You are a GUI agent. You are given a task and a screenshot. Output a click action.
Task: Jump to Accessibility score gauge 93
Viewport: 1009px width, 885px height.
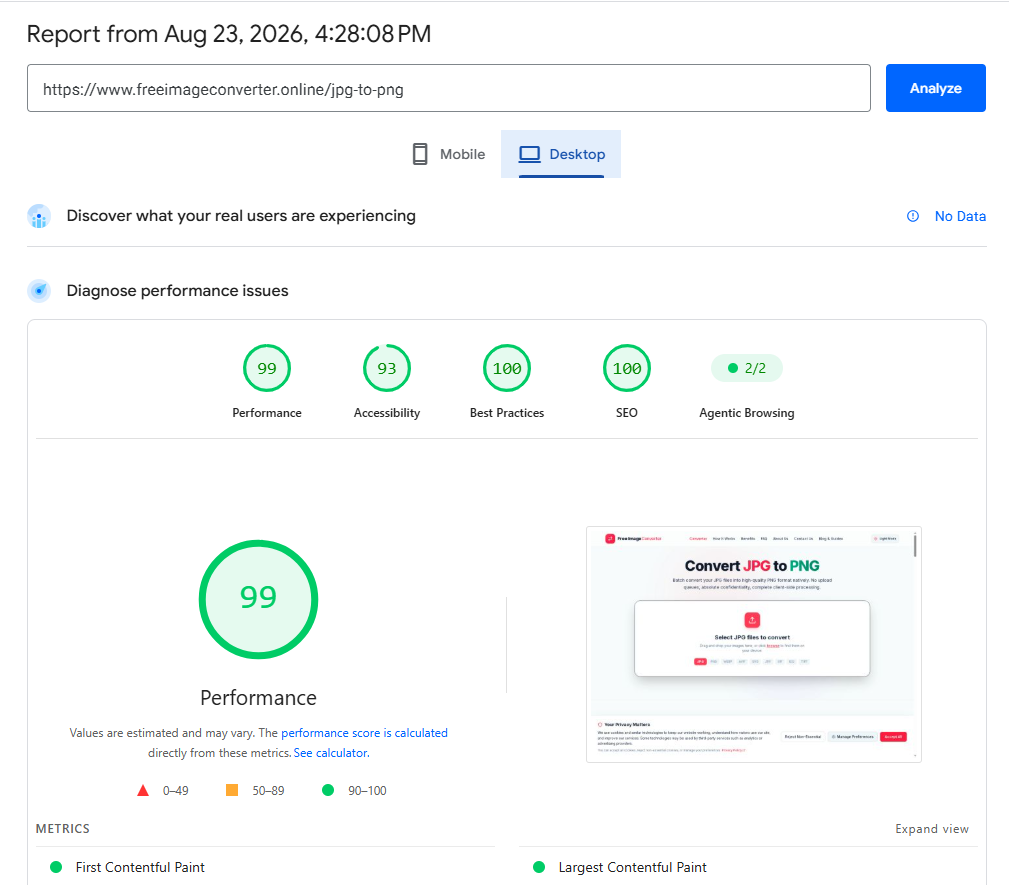point(387,368)
